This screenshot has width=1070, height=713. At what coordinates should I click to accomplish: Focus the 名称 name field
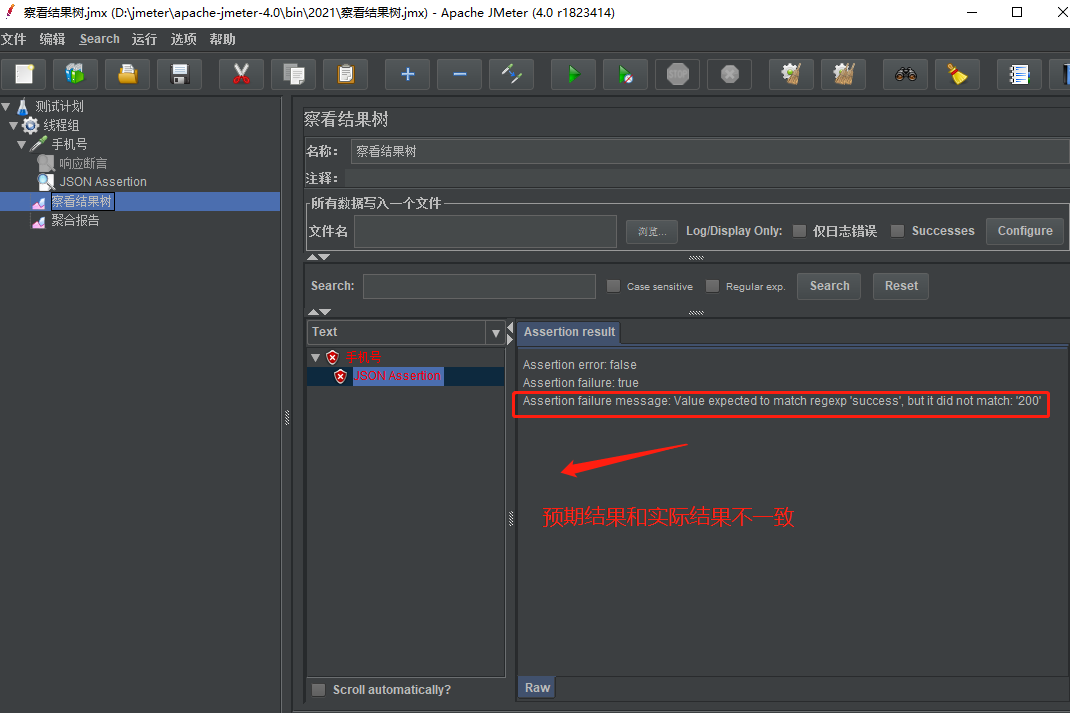click(710, 151)
